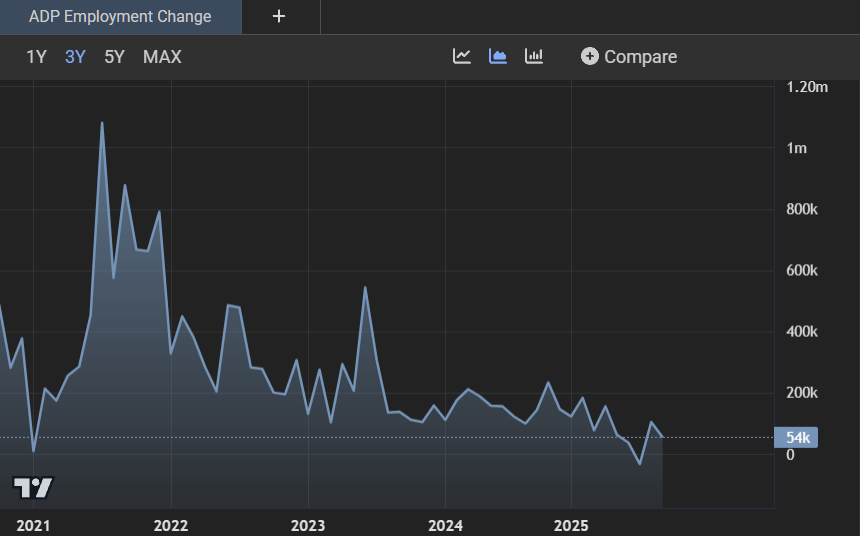860x536 pixels.
Task: Select the 1Y time range
Action: [x=36, y=57]
